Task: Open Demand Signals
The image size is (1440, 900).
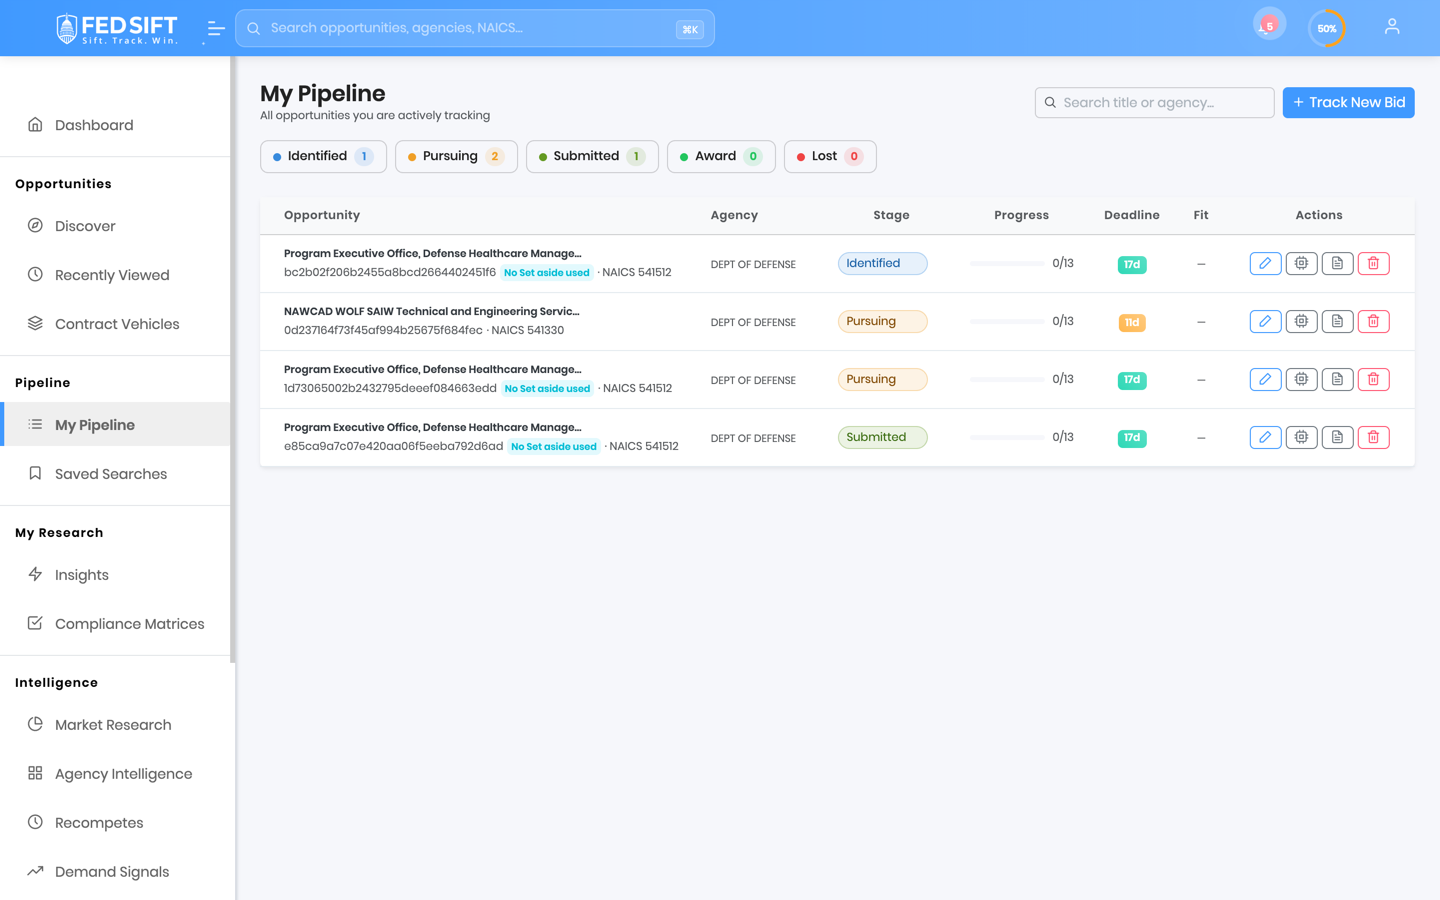Action: (x=115, y=872)
